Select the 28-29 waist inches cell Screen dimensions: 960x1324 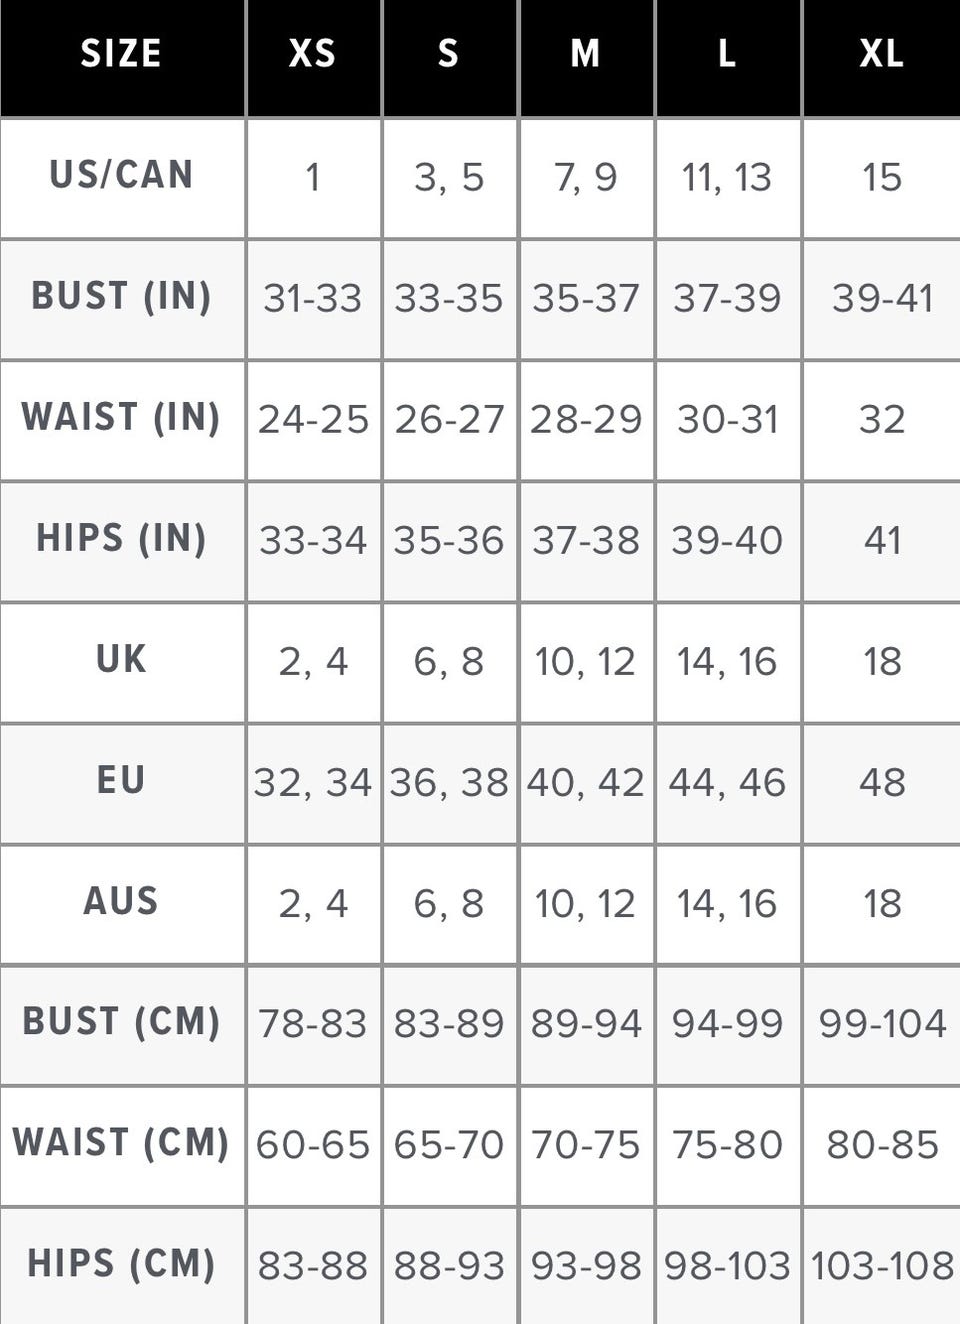[586, 419]
